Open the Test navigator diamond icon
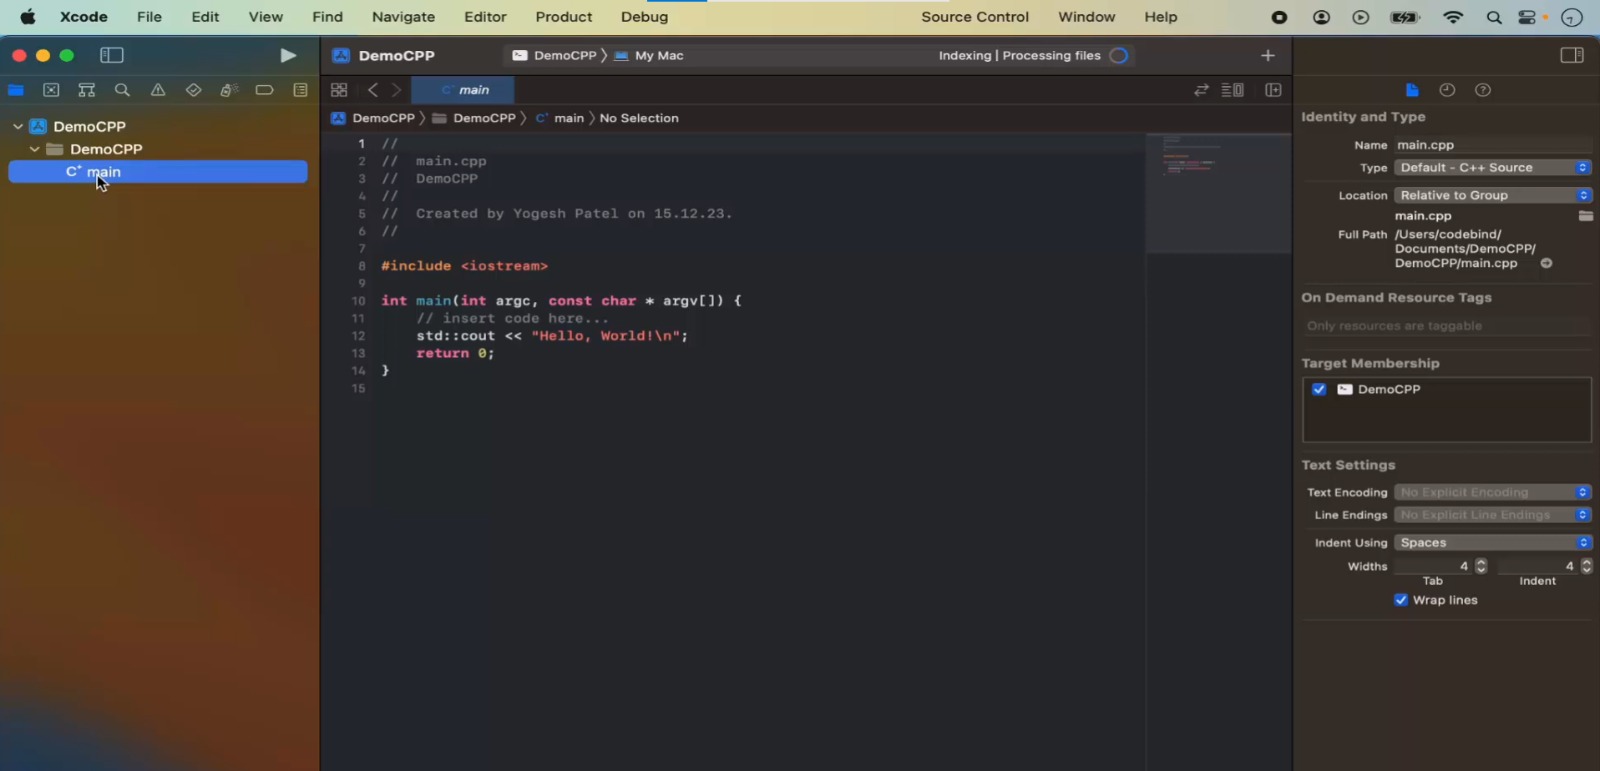This screenshot has width=1600, height=771. coord(193,90)
